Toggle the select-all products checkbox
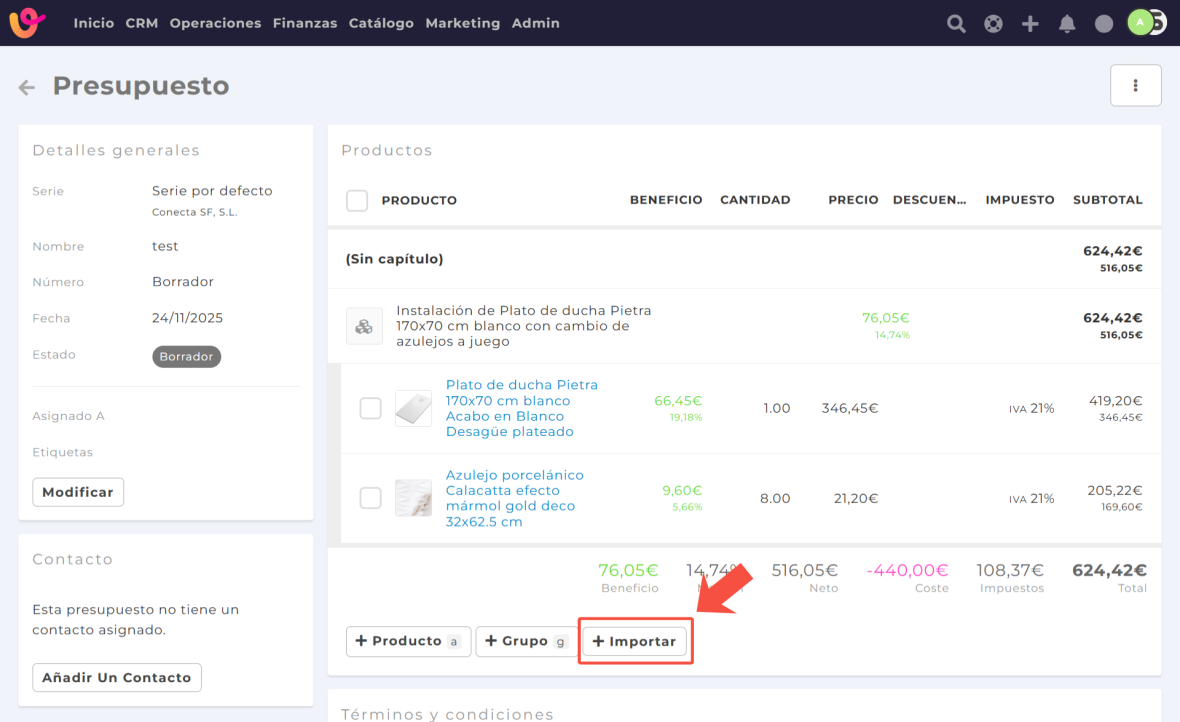 [x=357, y=200]
